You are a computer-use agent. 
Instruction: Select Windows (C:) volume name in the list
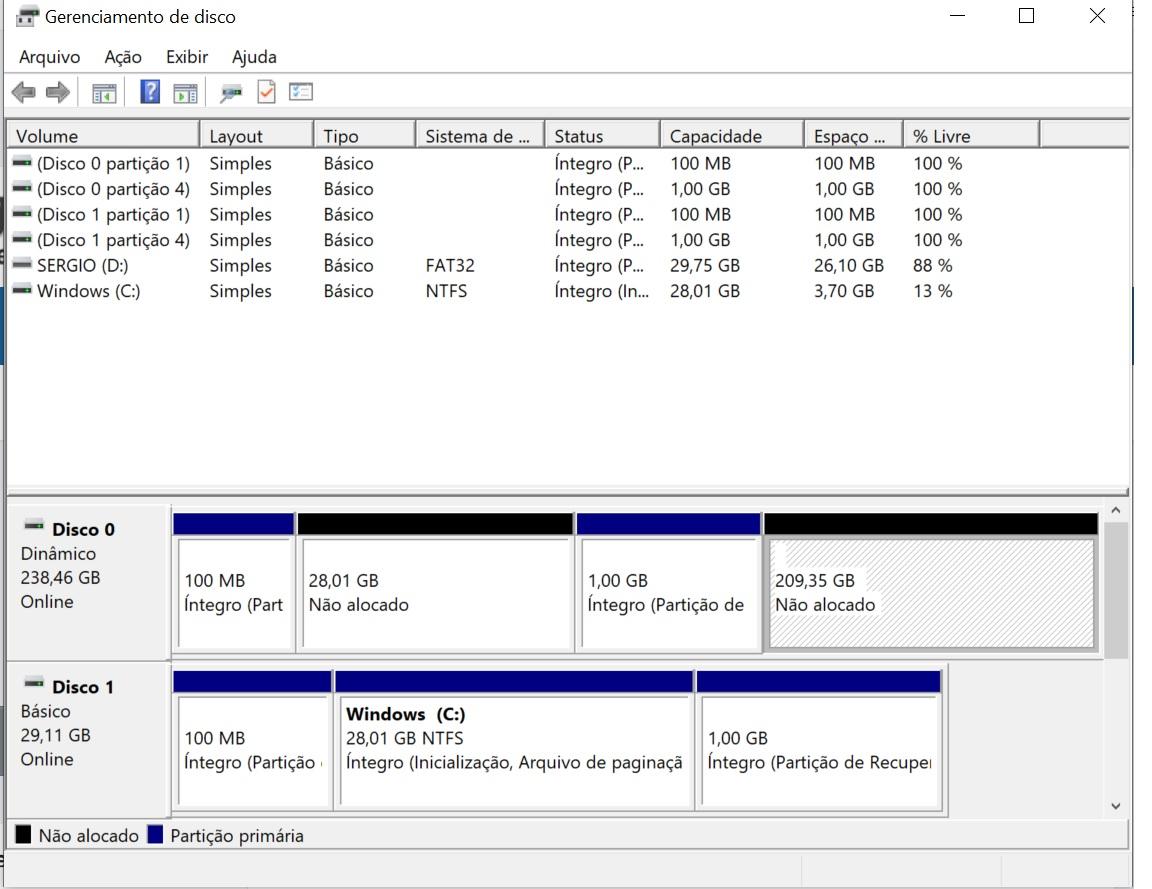tap(88, 291)
